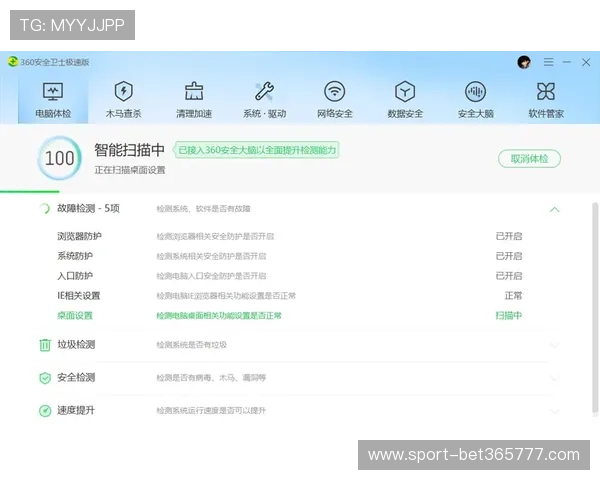
Task: Select the 系统防护 row label
Action: 75,256
